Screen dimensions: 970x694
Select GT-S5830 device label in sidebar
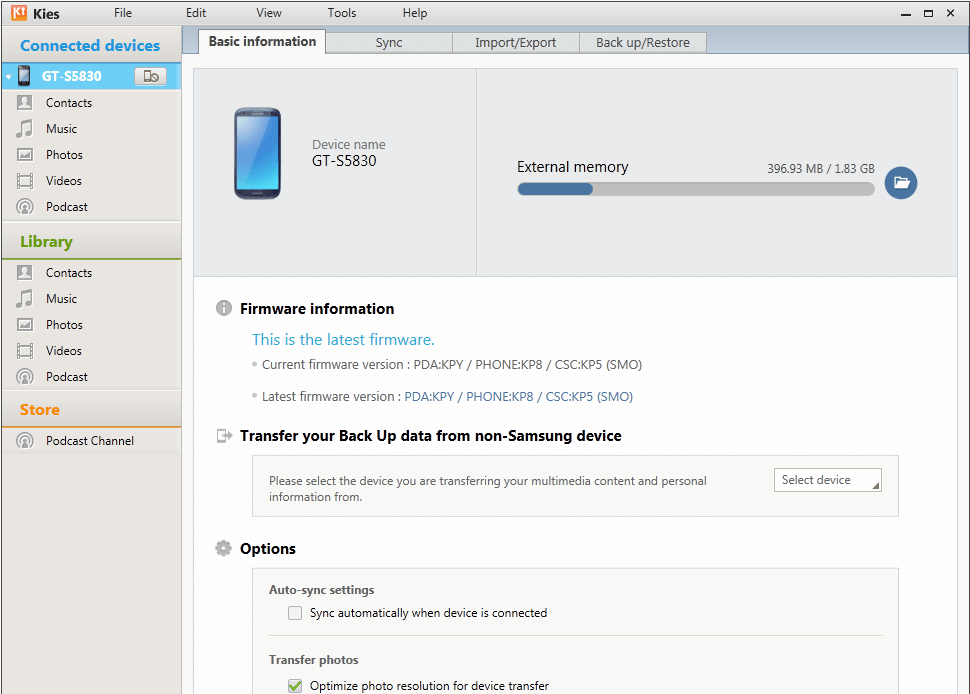[x=72, y=76]
